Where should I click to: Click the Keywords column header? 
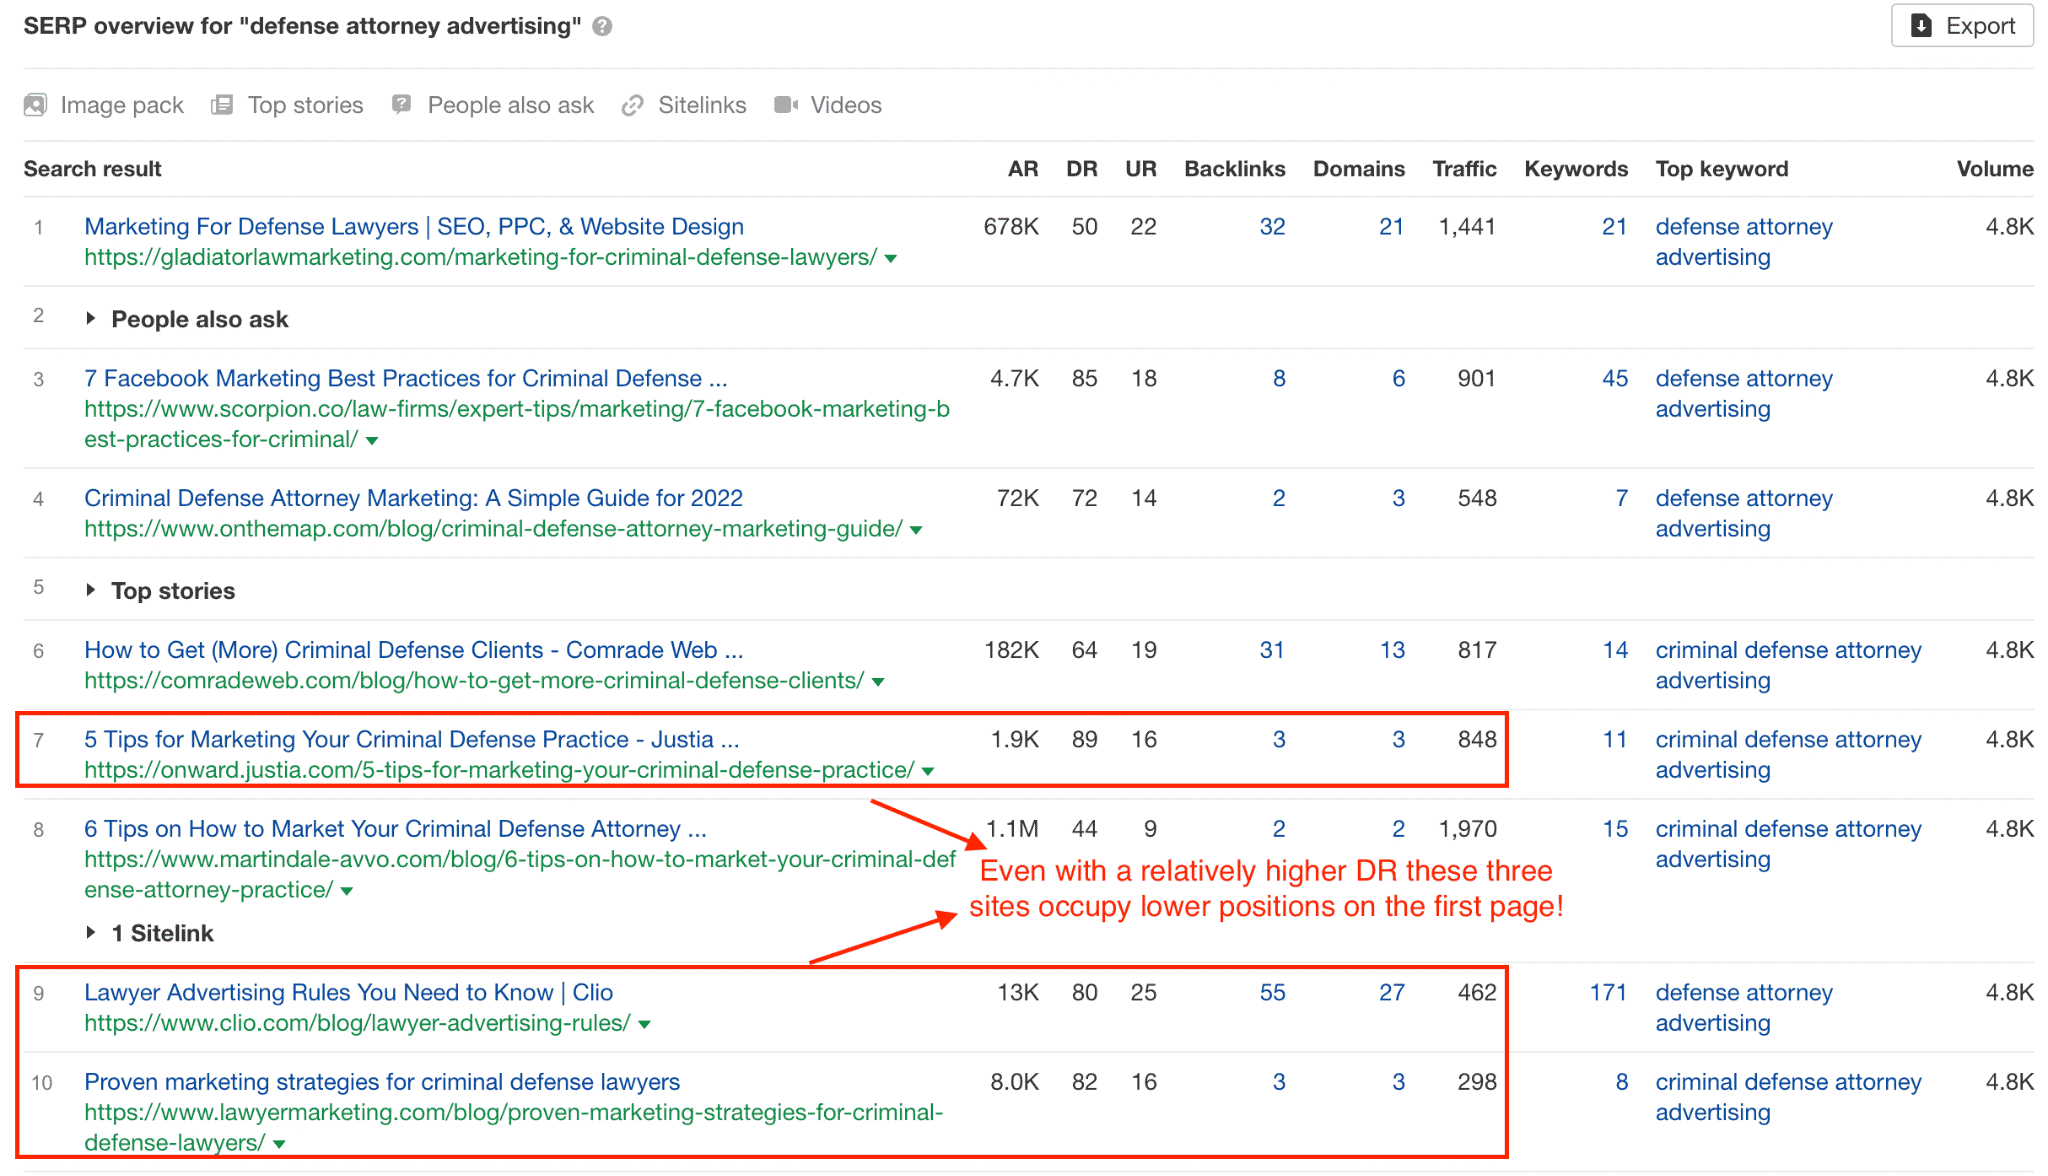[1576, 169]
